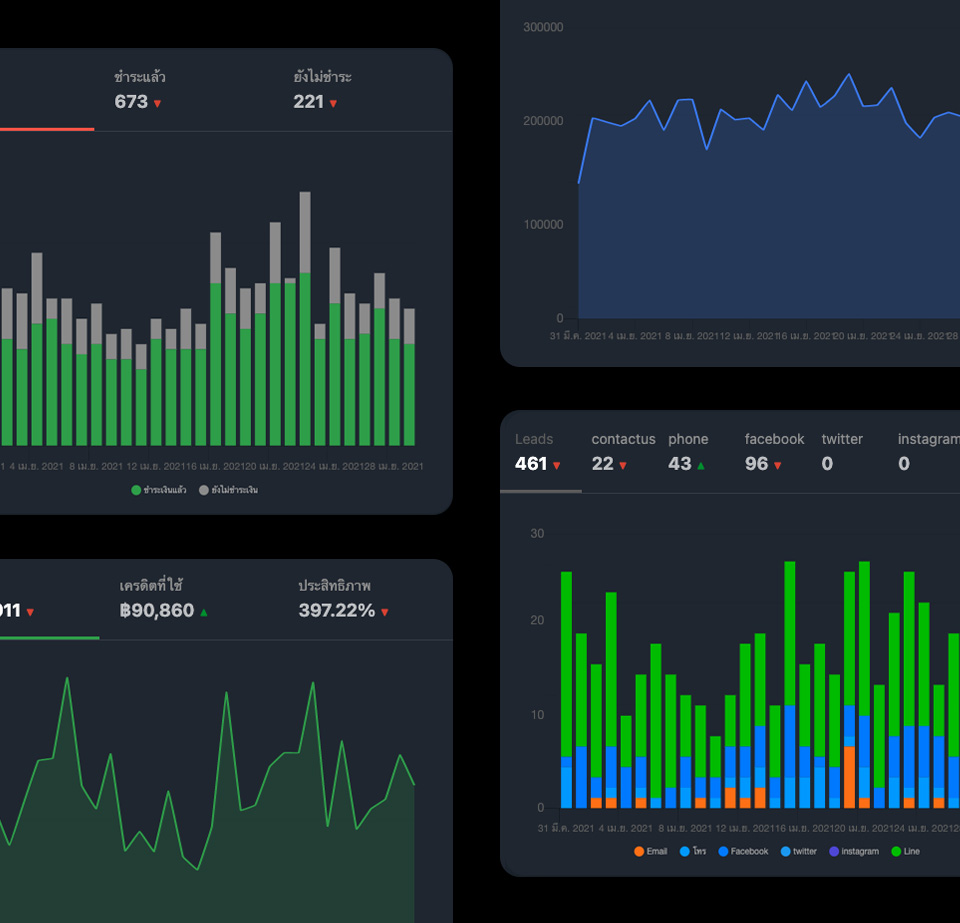Click the orange Email legend color dot
Screen dimensions: 960x923
pos(639,852)
